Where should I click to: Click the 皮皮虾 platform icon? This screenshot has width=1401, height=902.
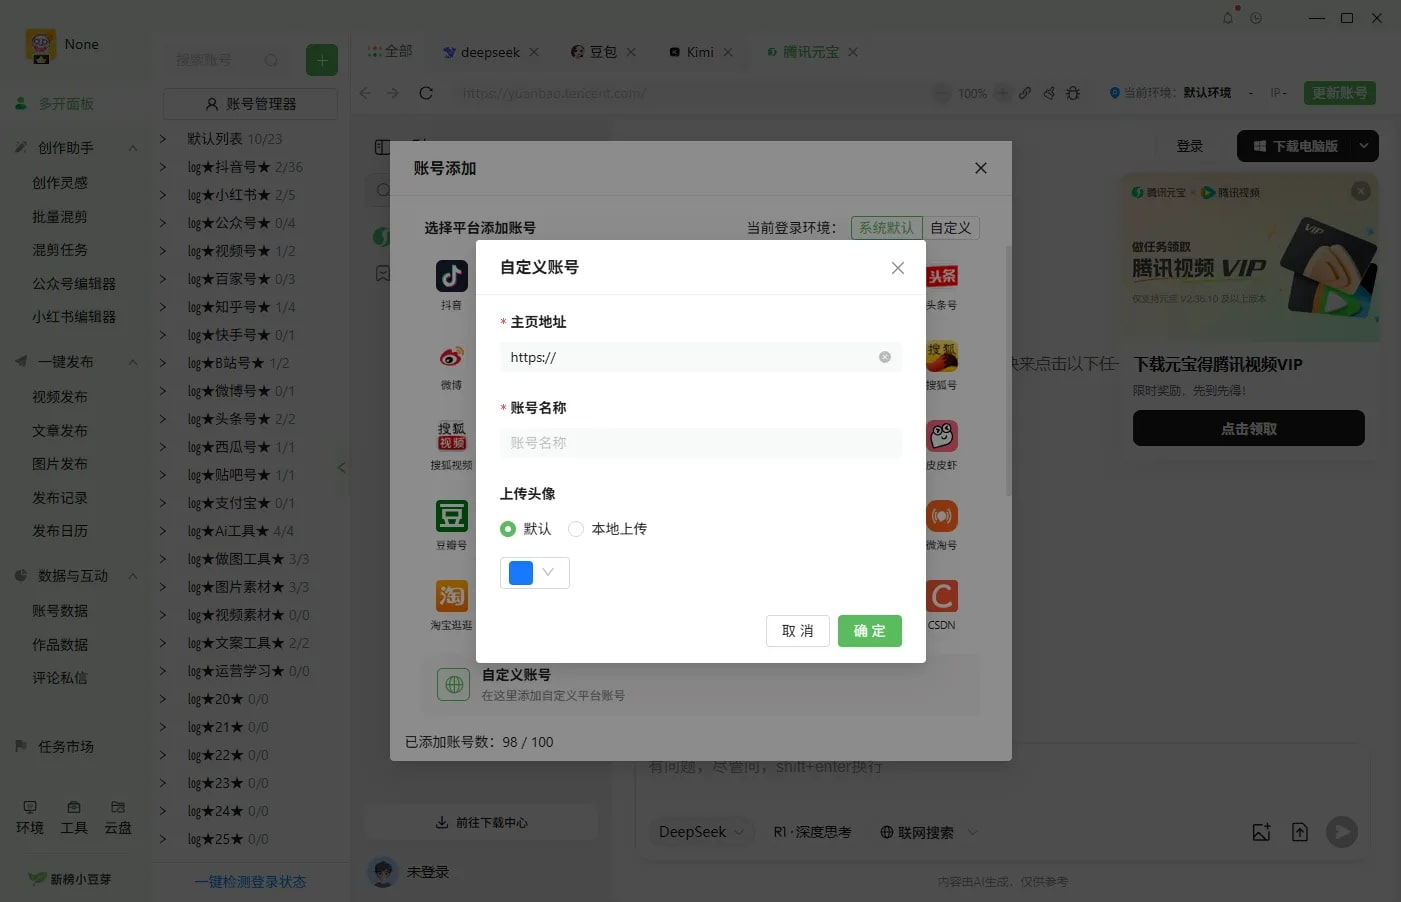tap(941, 437)
